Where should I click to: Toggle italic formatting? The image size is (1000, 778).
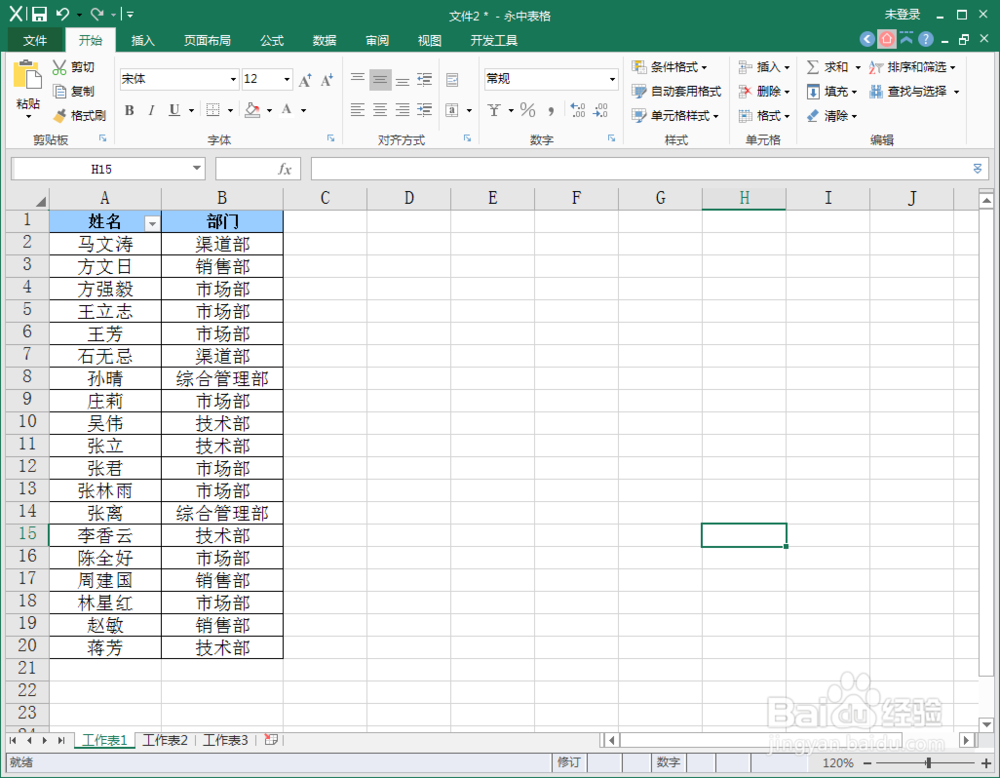151,110
